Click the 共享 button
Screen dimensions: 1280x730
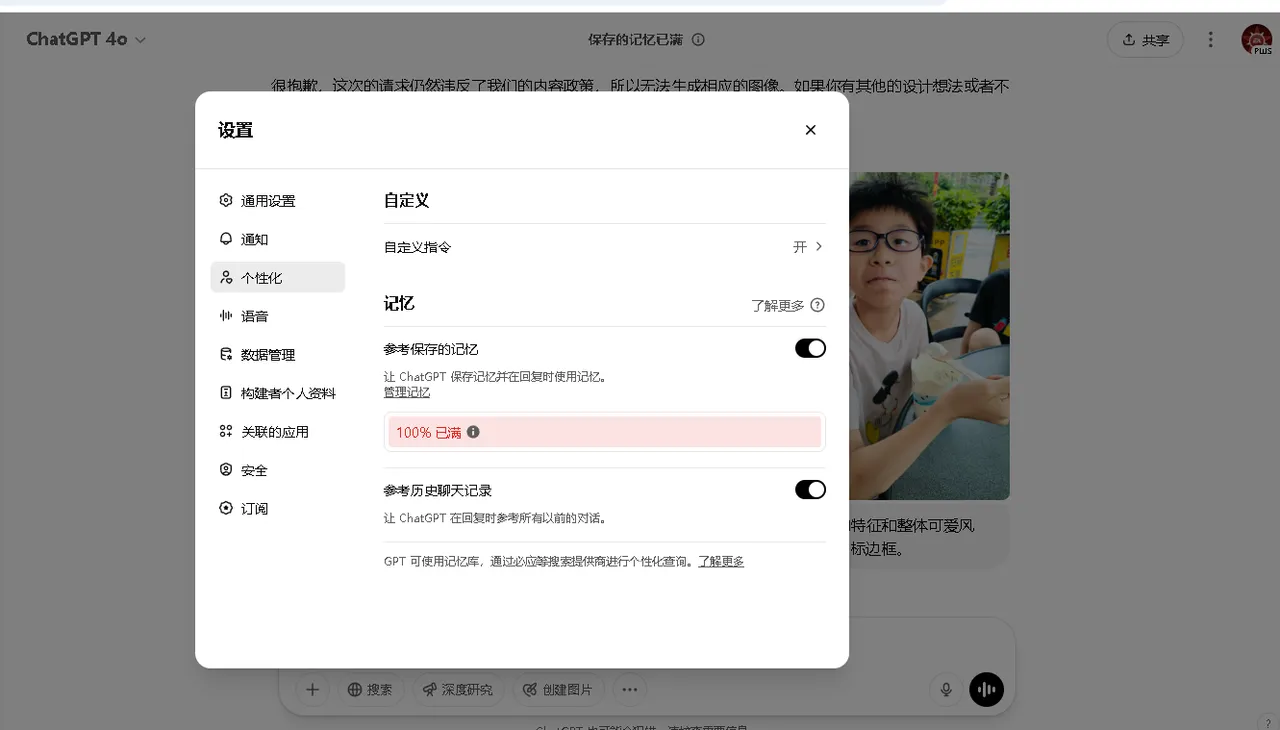1145,40
